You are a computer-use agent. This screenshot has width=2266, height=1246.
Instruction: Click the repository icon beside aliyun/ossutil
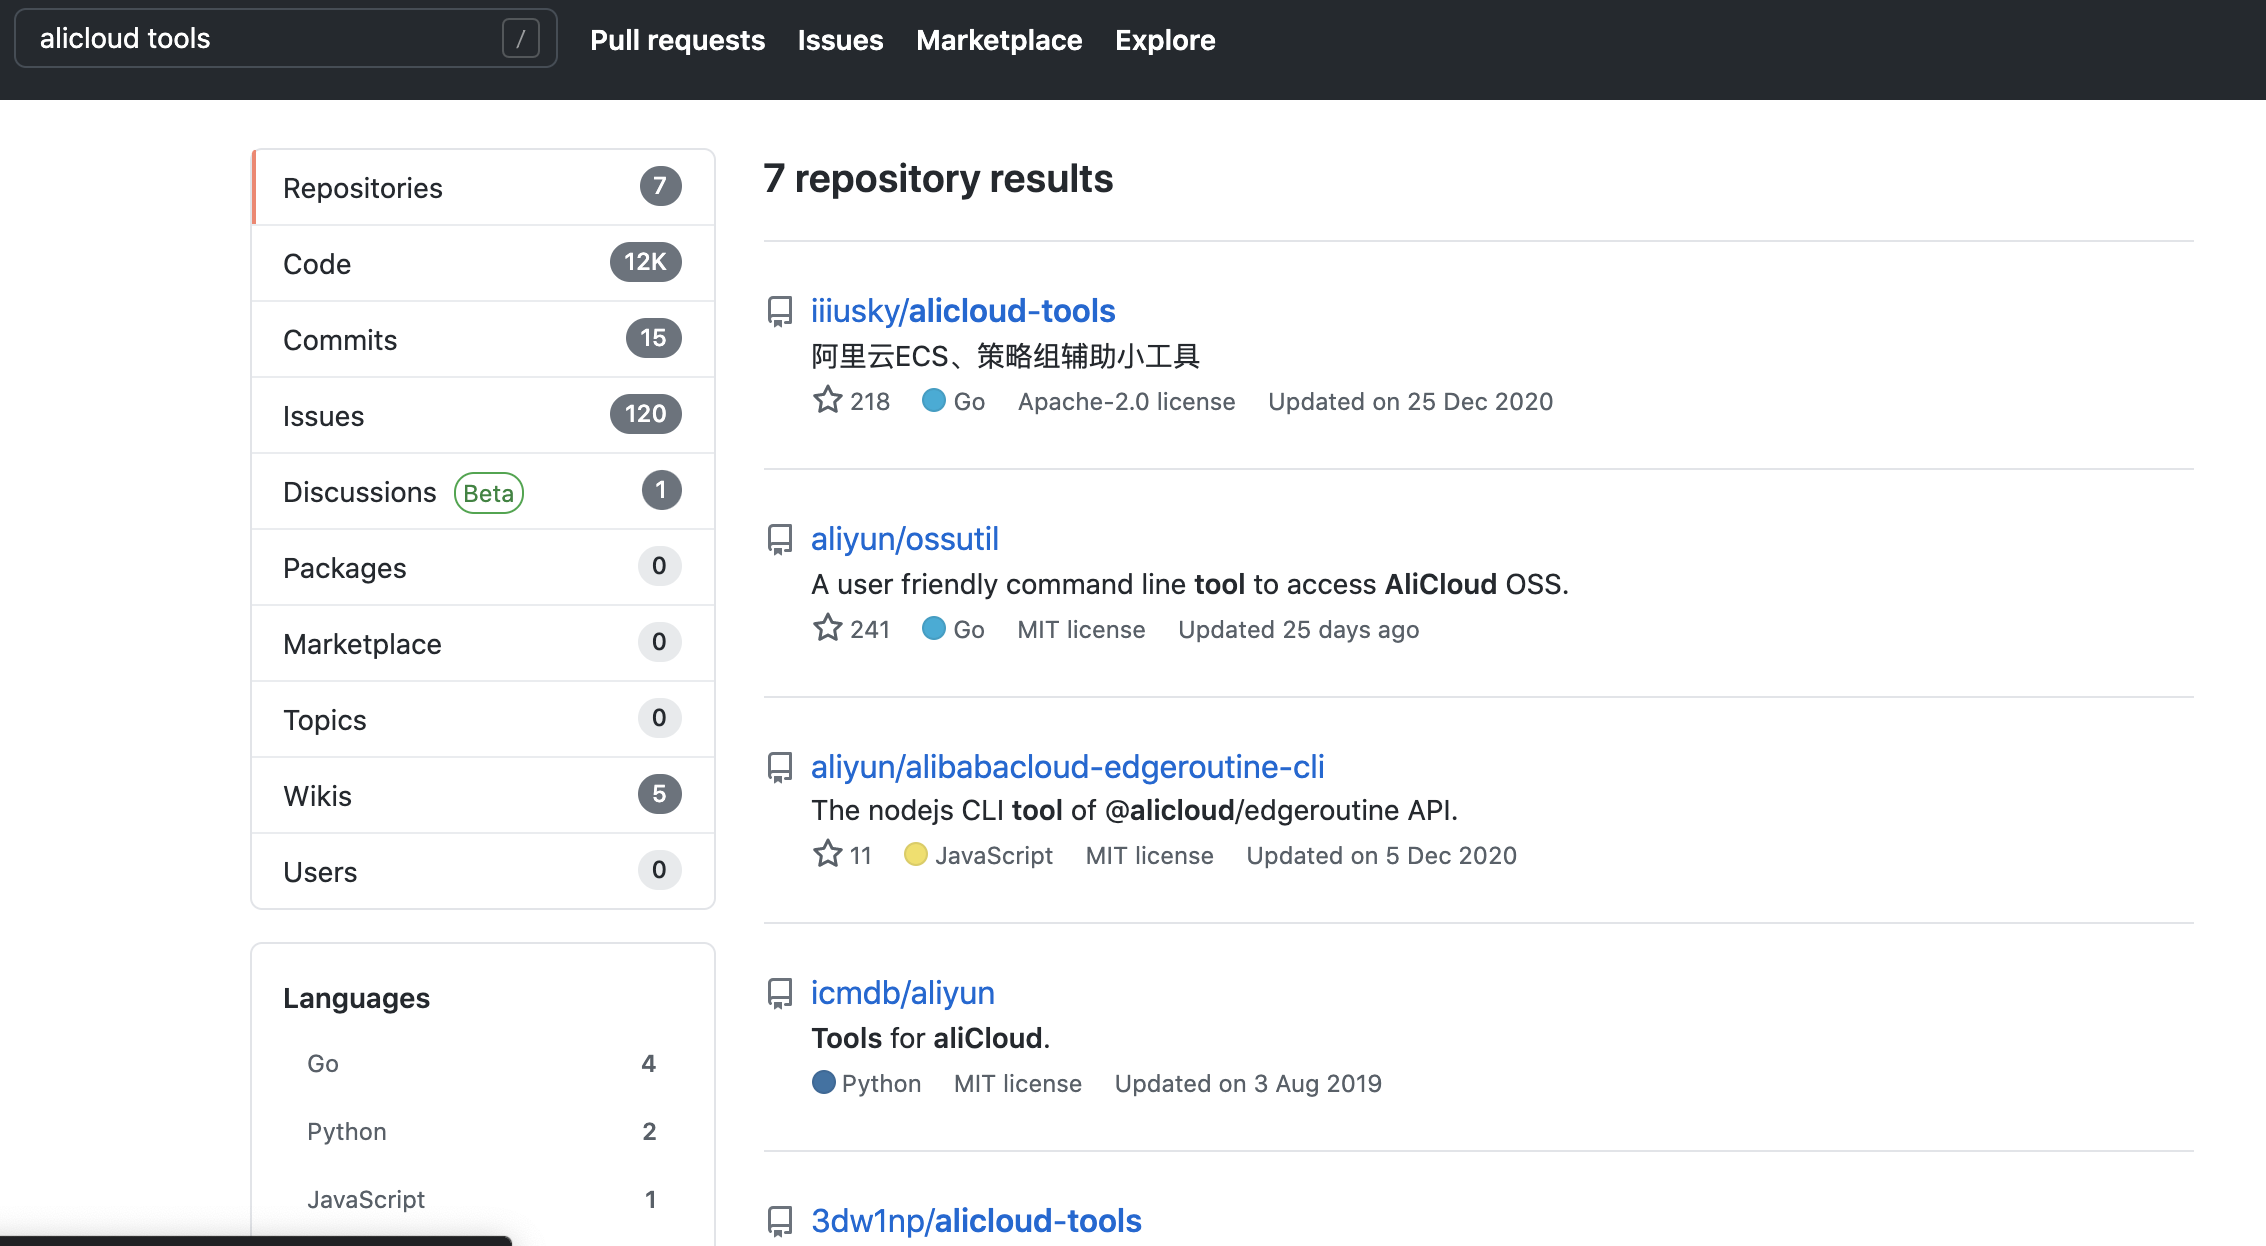tap(780, 539)
